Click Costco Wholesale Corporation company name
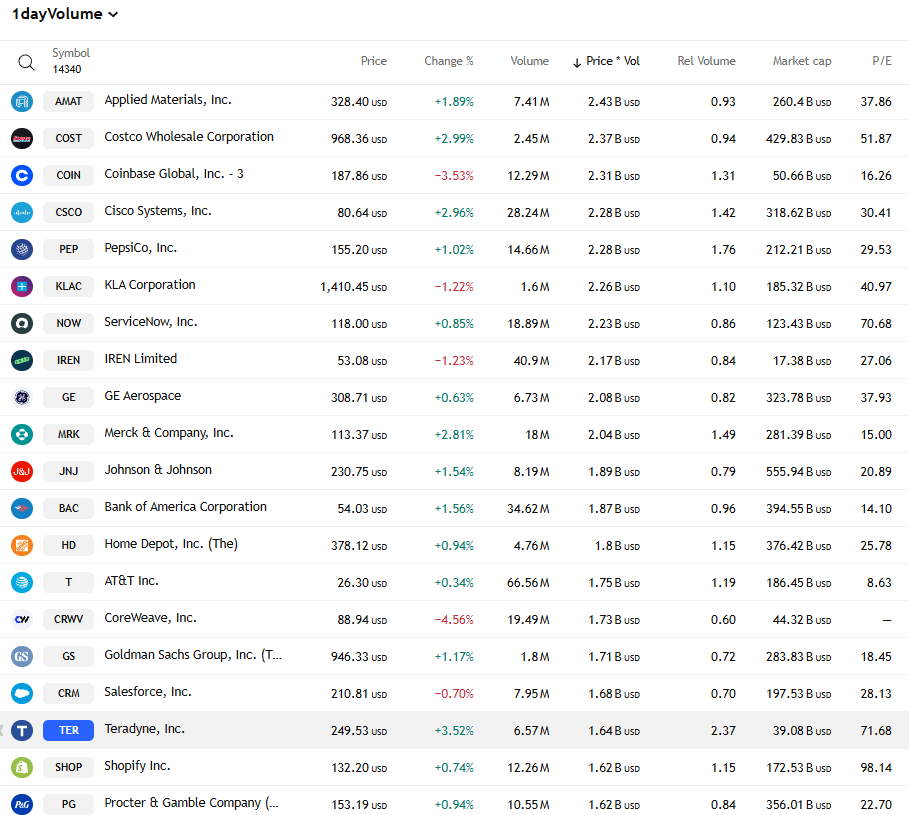The height and width of the screenshot is (815, 909). coord(189,137)
